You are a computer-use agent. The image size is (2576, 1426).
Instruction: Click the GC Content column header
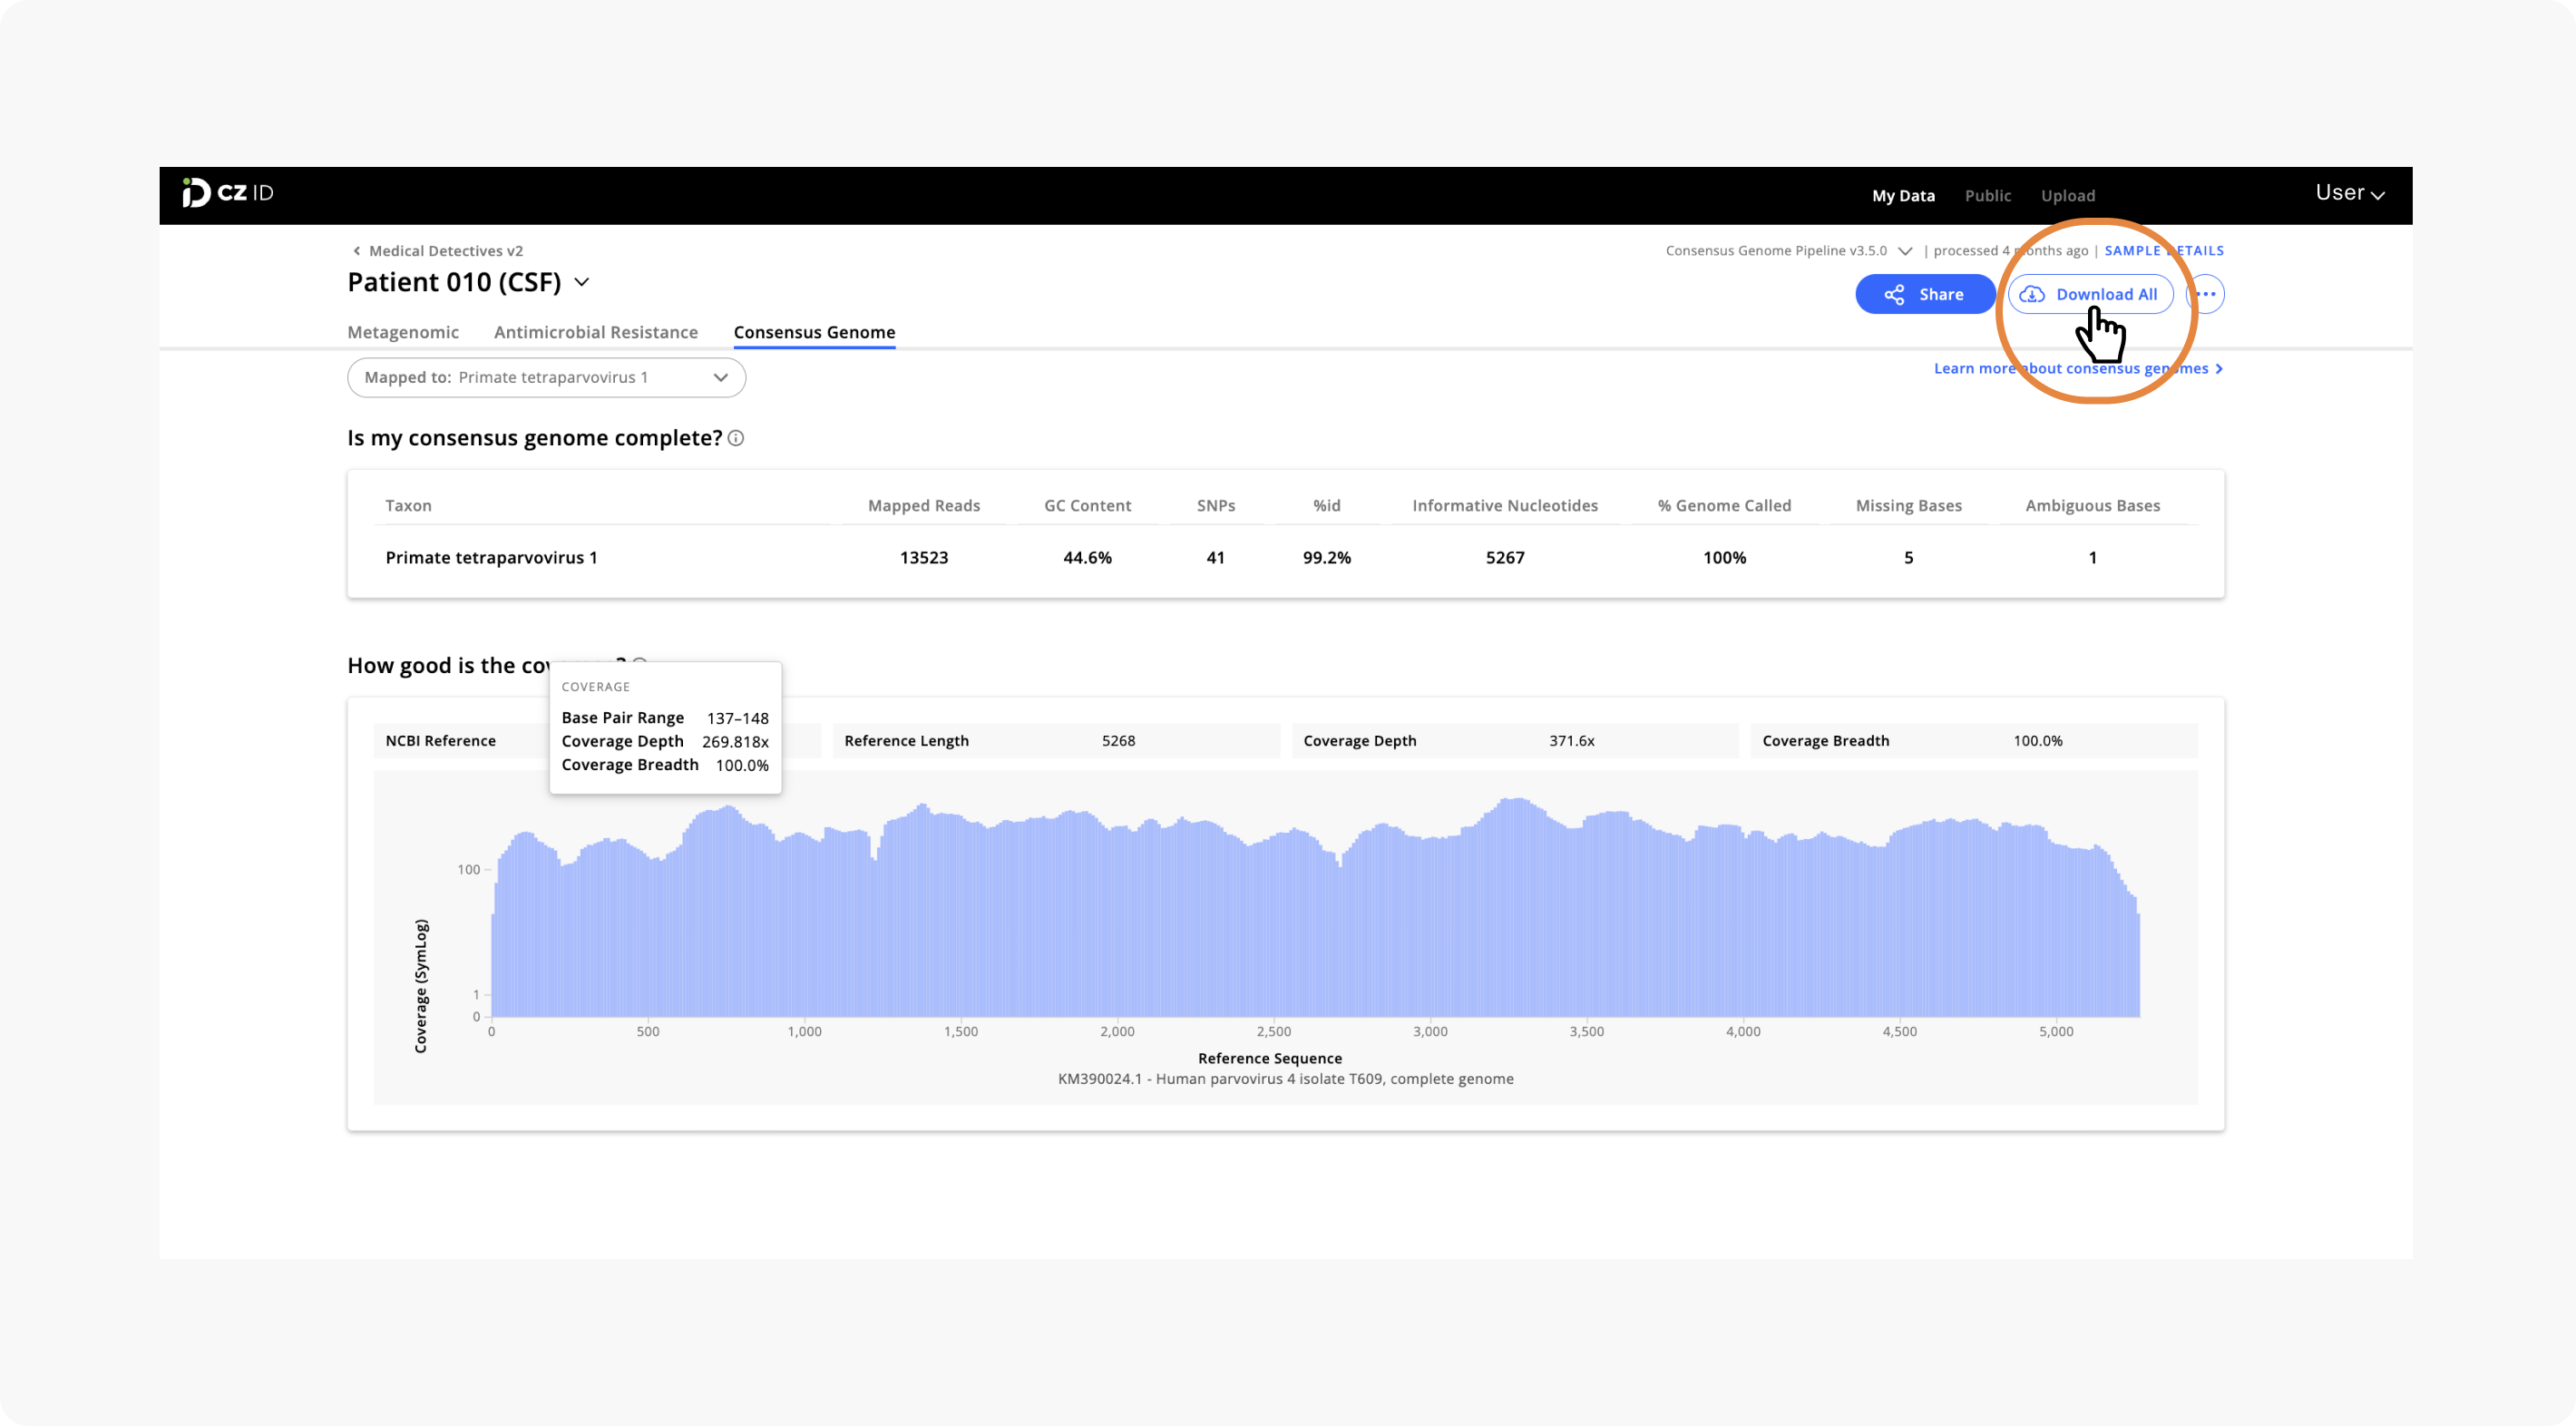point(1087,506)
